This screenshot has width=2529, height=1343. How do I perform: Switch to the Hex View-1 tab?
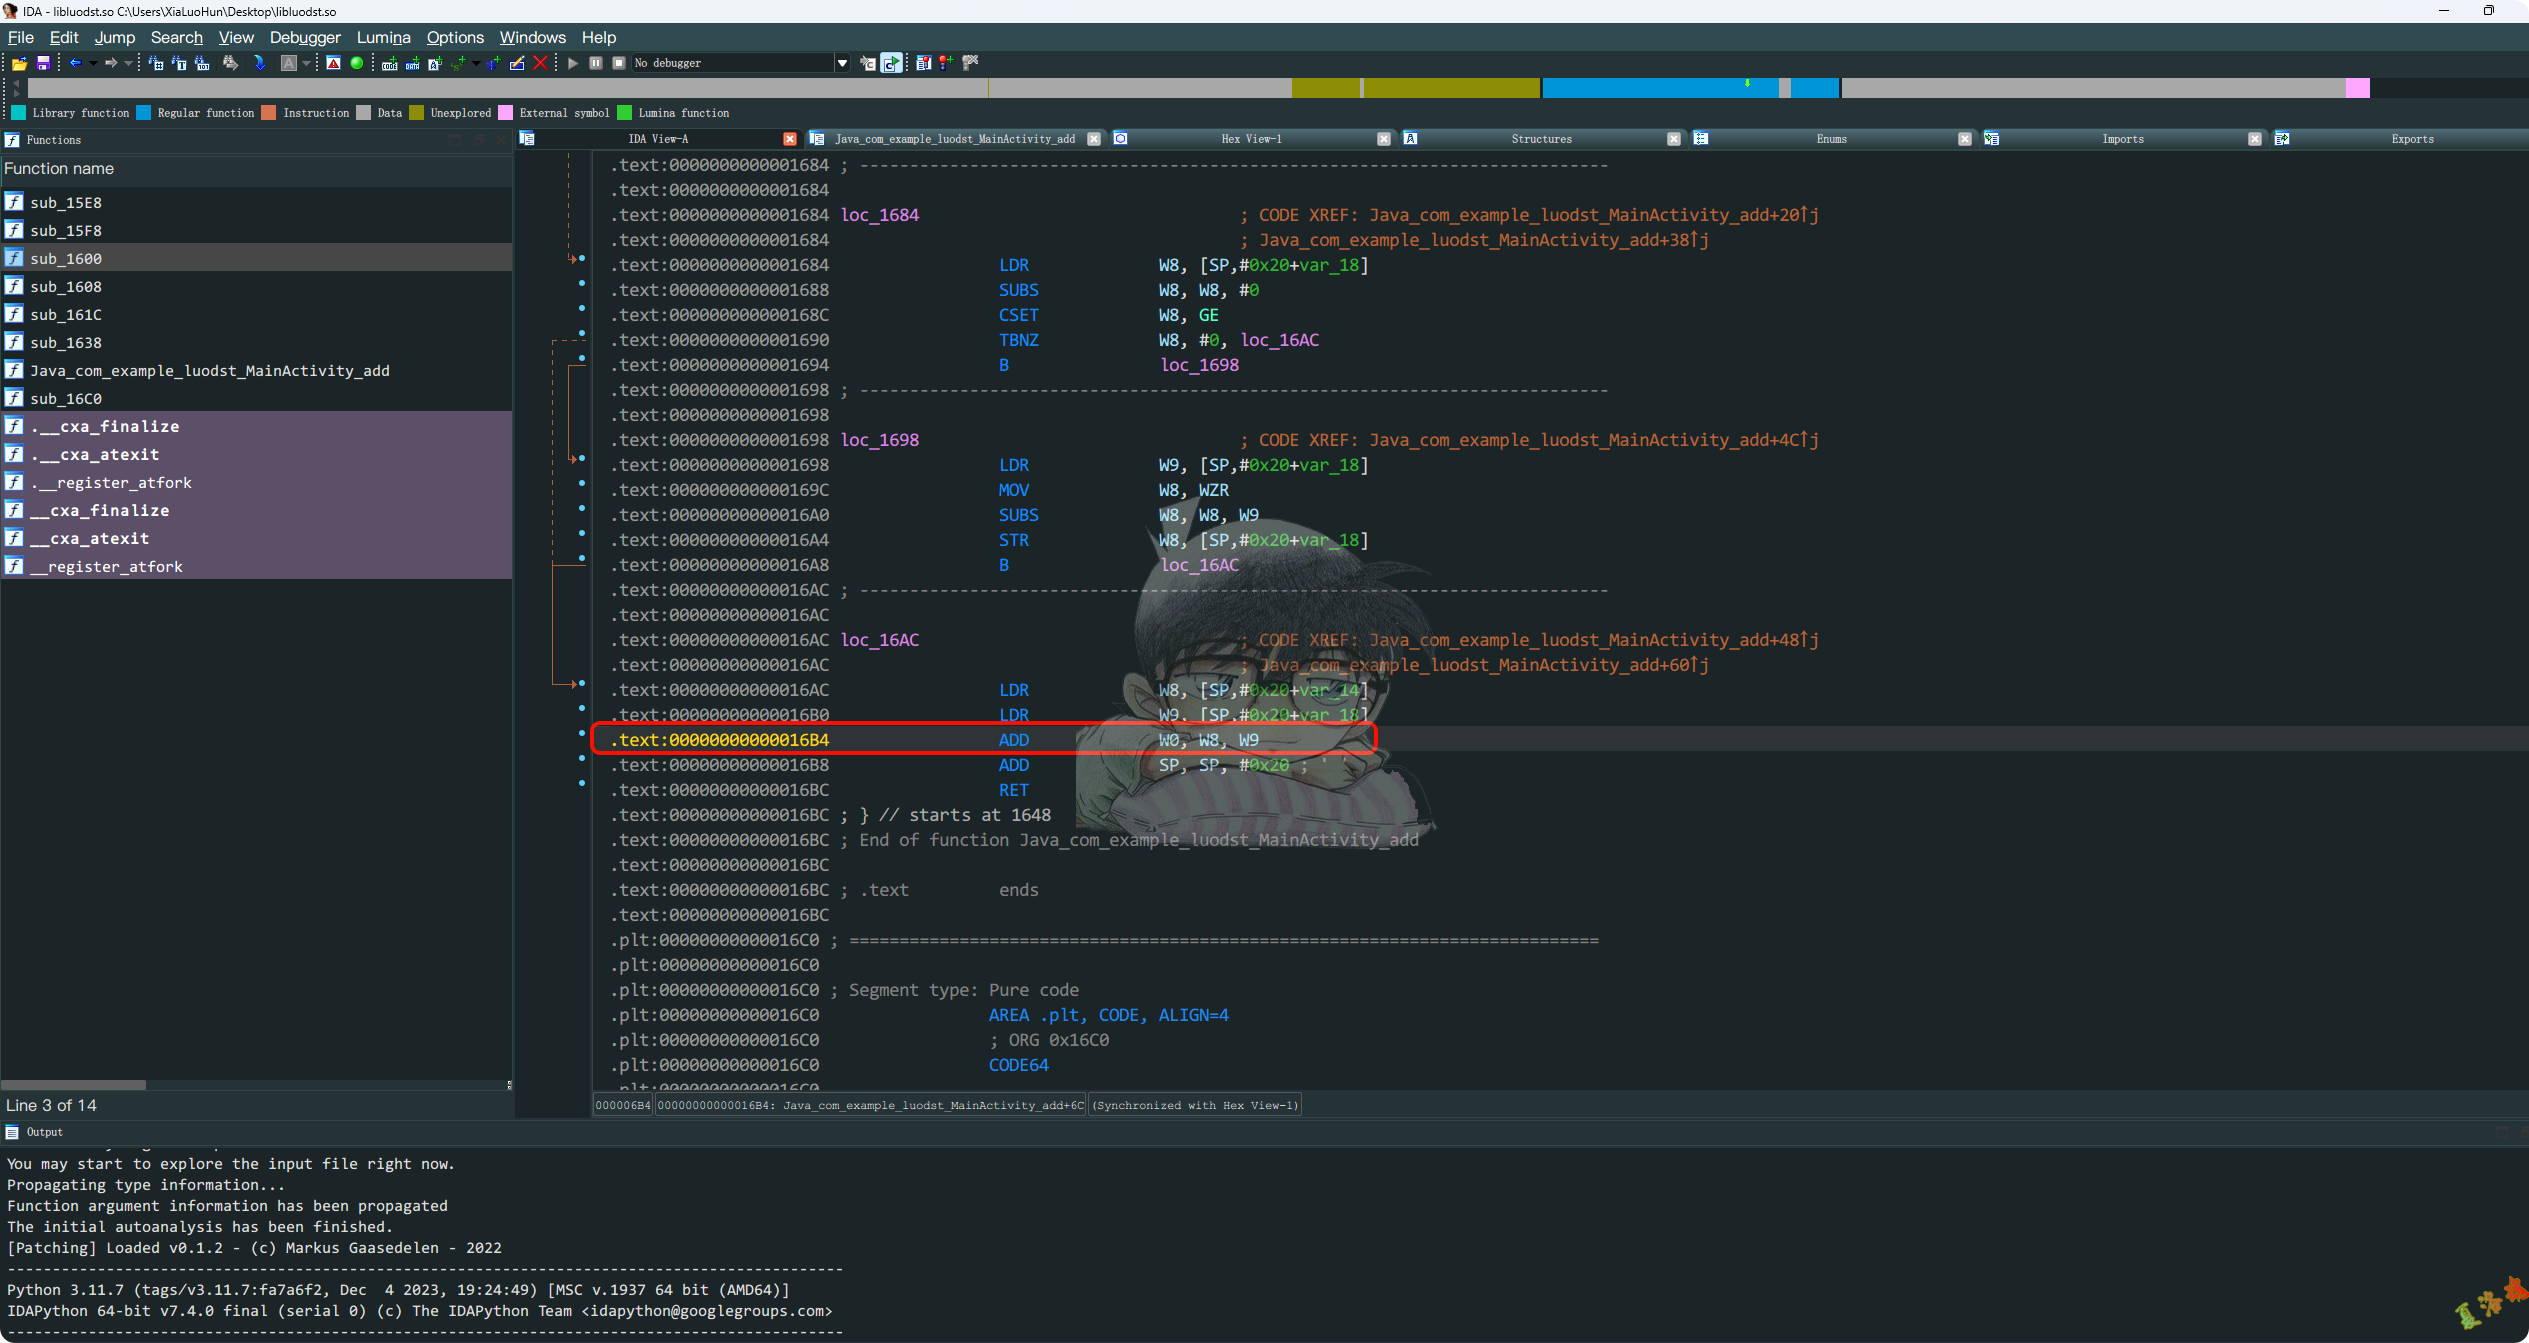(1250, 139)
